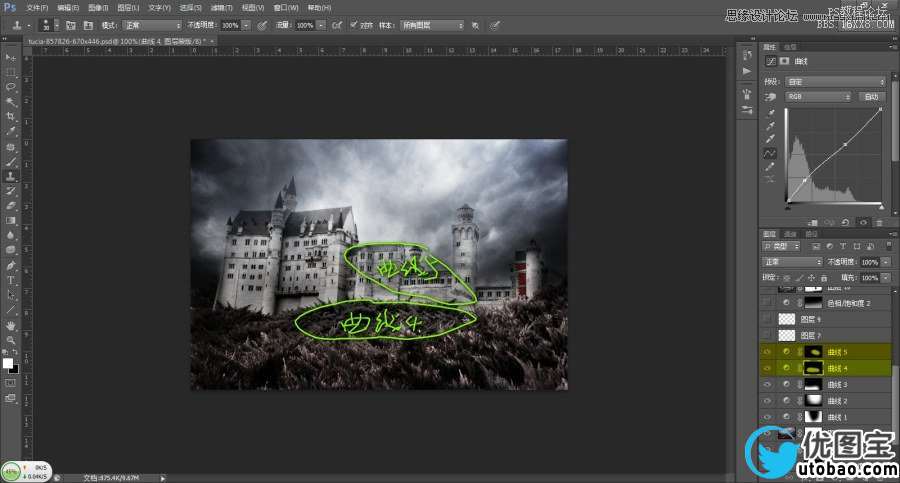This screenshot has width=900, height=483.
Task: Select the Lasso tool
Action: point(10,87)
